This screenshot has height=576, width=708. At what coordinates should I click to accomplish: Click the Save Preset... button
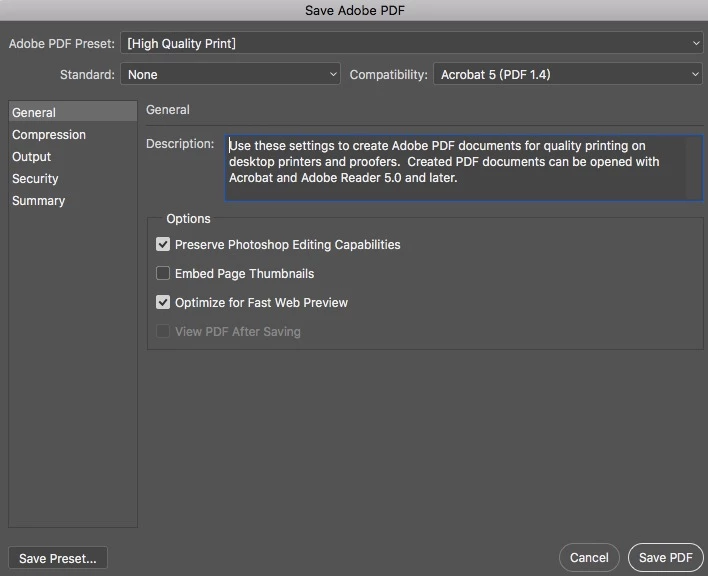click(58, 558)
